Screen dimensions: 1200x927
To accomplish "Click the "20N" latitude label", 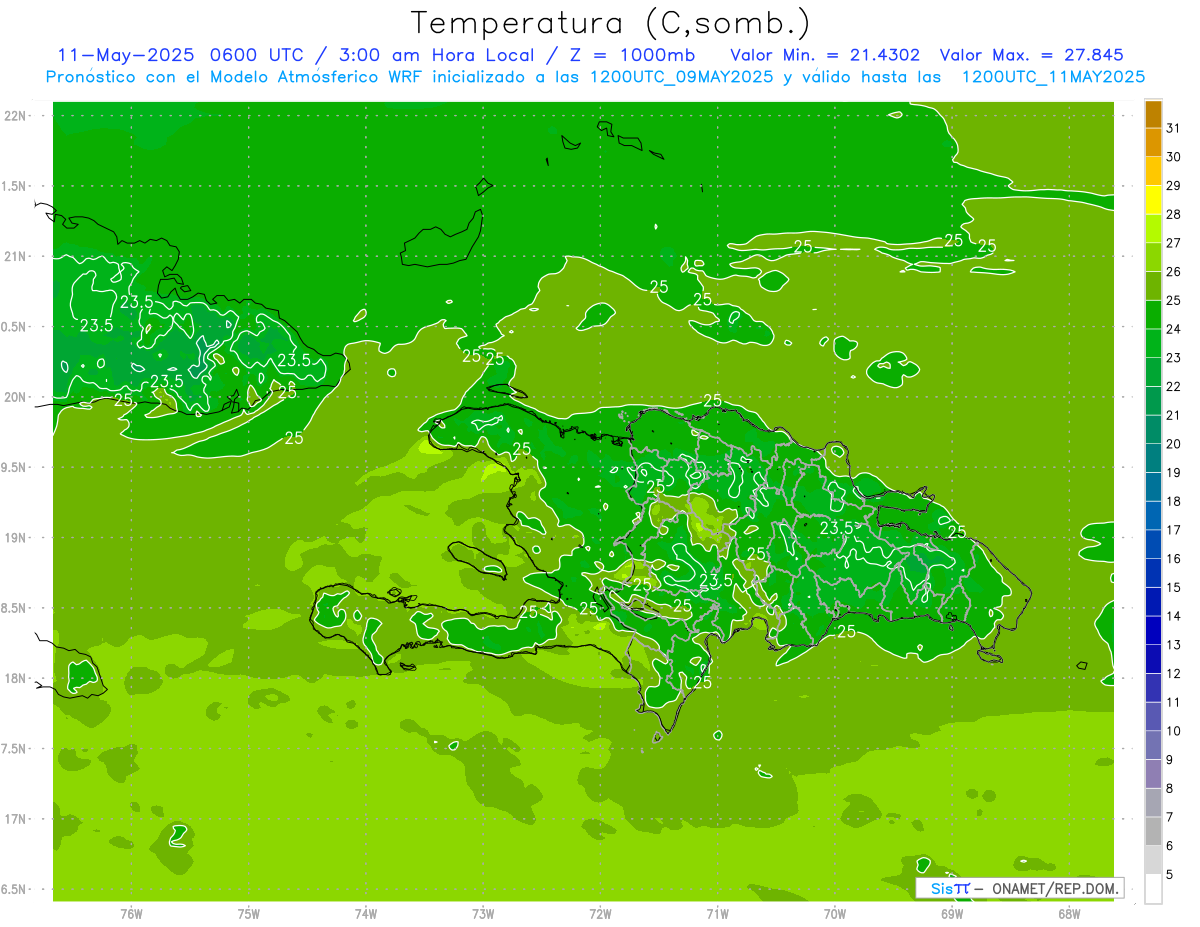I will click(x=15, y=398).
